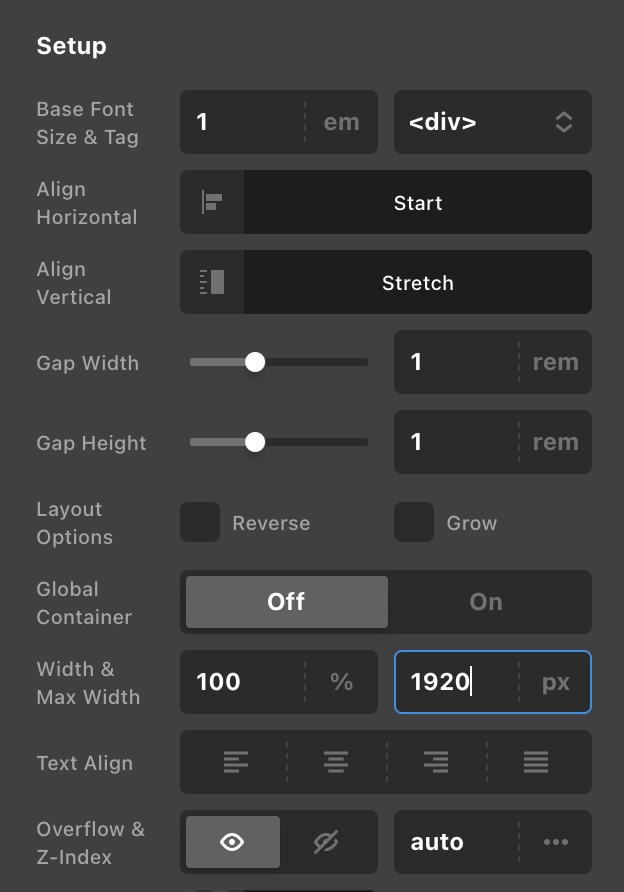Set overflow to hidden with crossed-eye icon

[x=326, y=842]
